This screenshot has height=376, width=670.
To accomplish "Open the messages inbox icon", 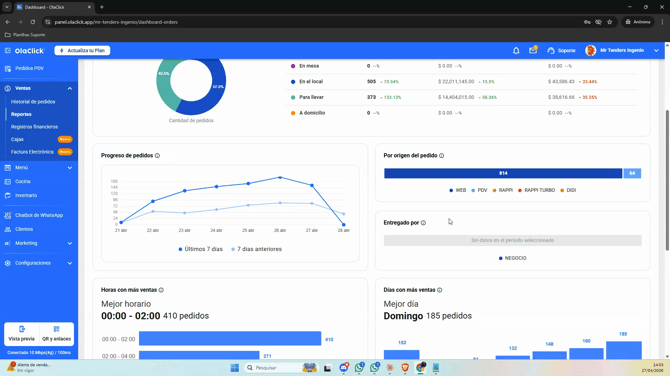I will pos(533,50).
